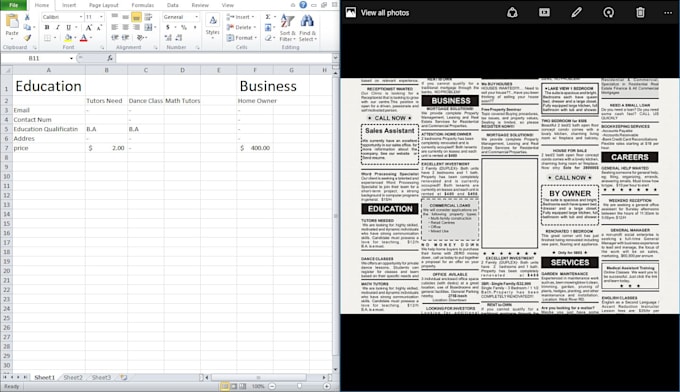Click the Cut scissors icon in Excel

point(27,17)
